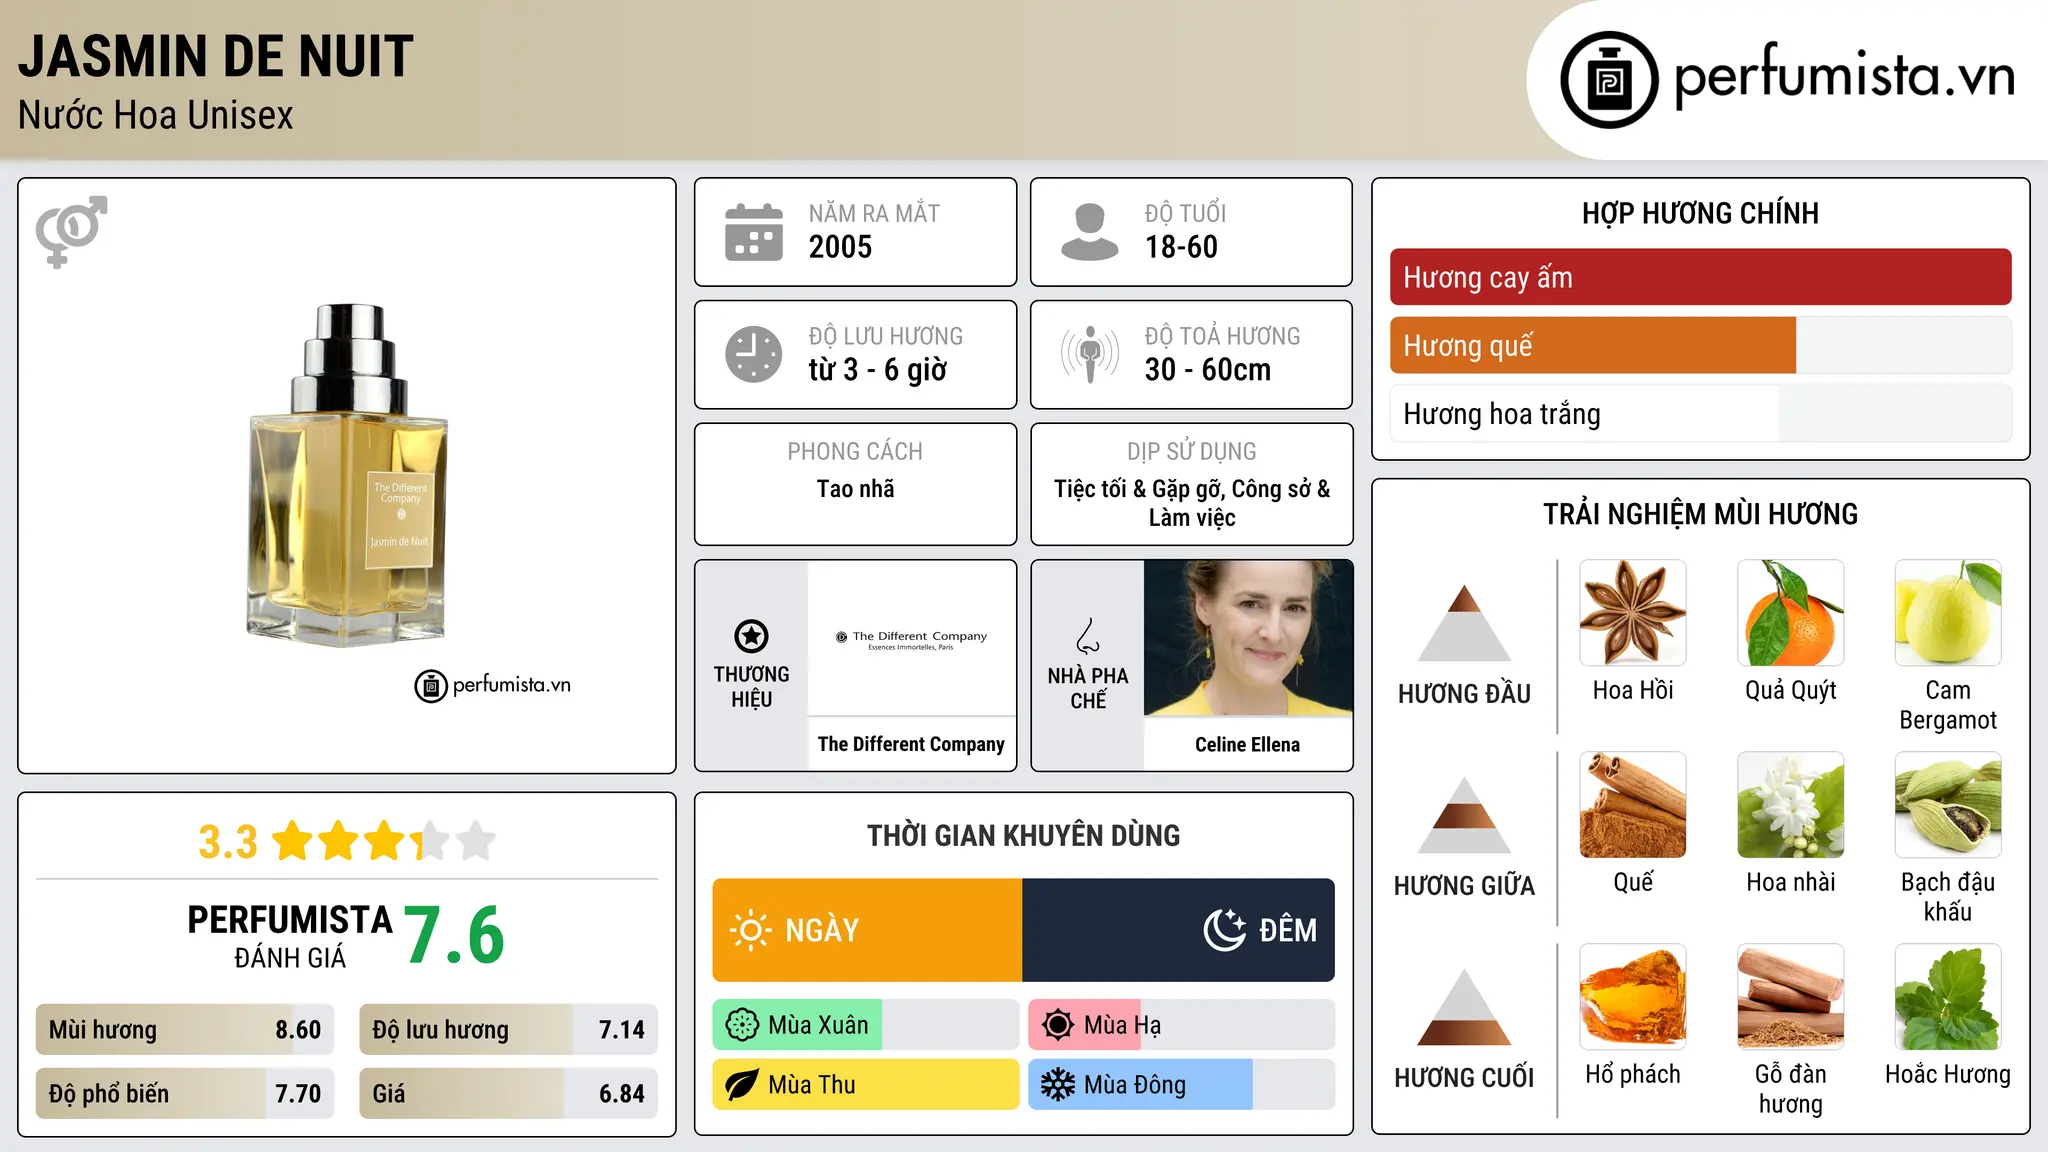The image size is (2048, 1152).
Task: Click the Quế cinnamon image
Action: [1633, 805]
